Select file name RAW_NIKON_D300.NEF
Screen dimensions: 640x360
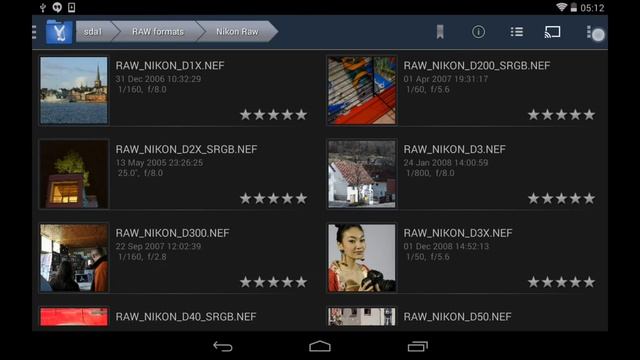click(x=172, y=233)
